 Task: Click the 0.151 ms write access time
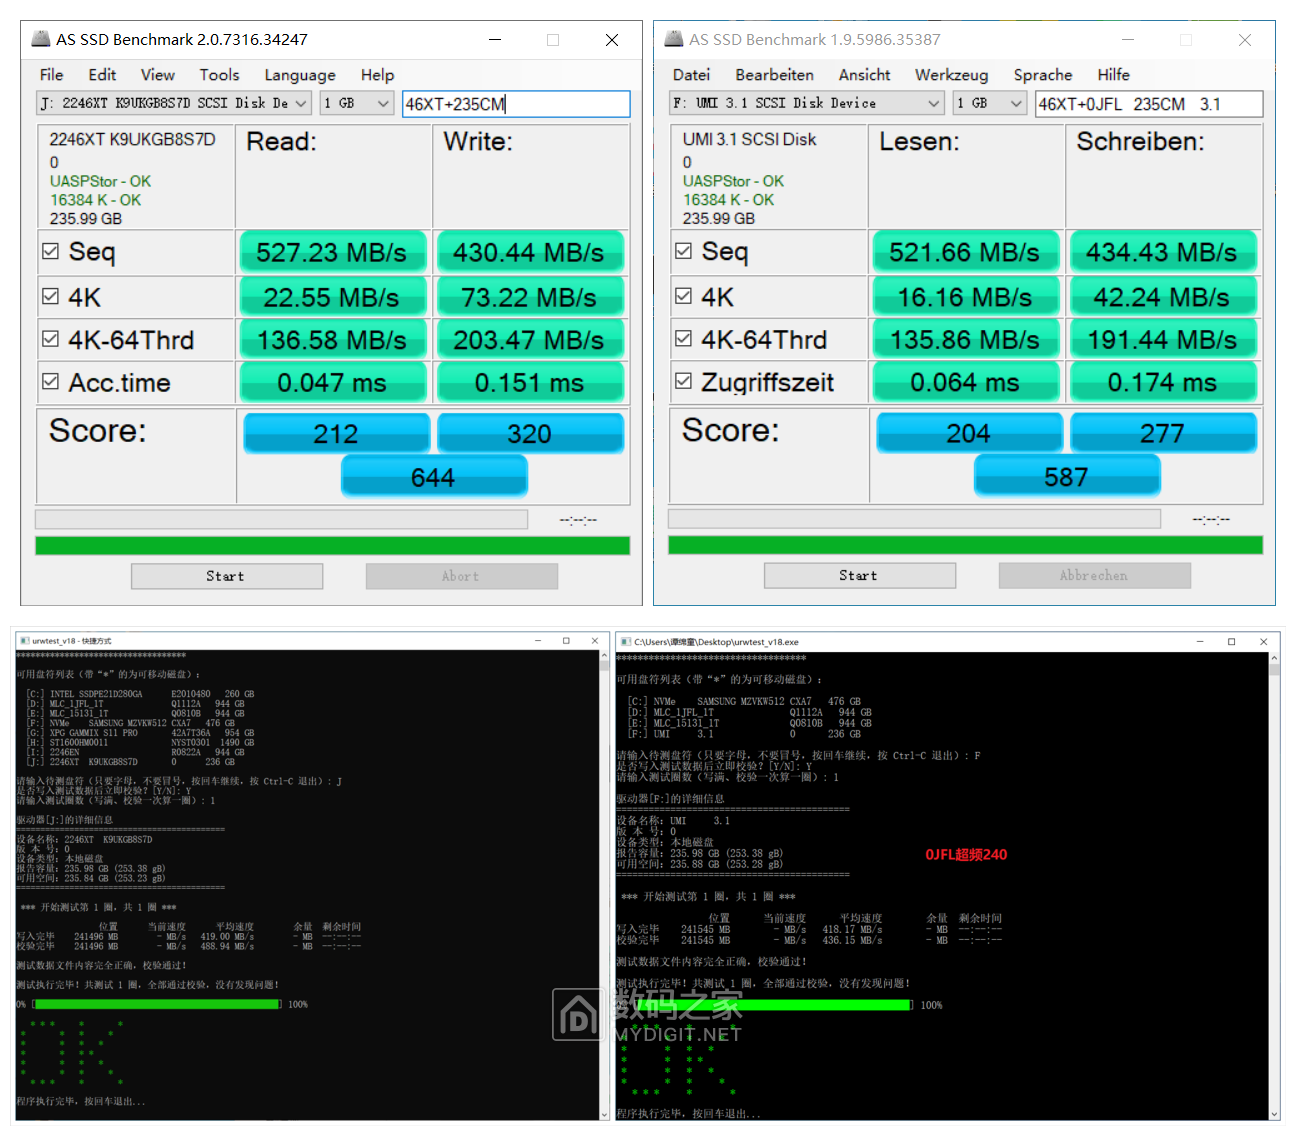click(x=530, y=382)
